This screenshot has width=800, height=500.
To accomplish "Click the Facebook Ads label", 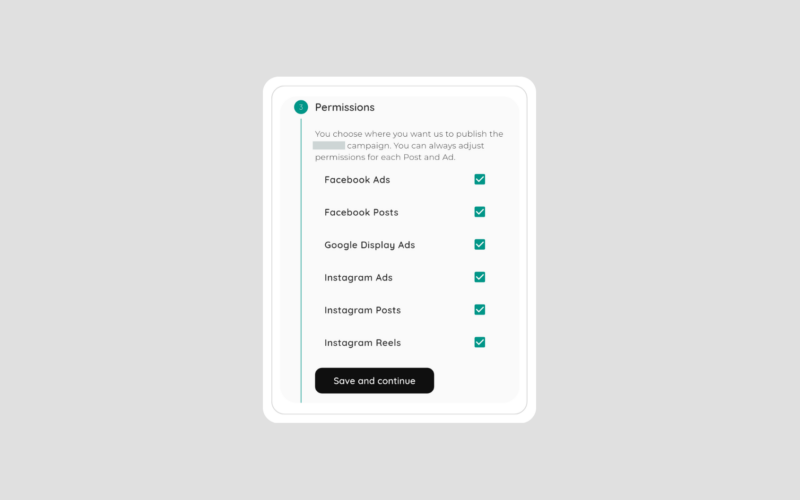I will (x=357, y=180).
